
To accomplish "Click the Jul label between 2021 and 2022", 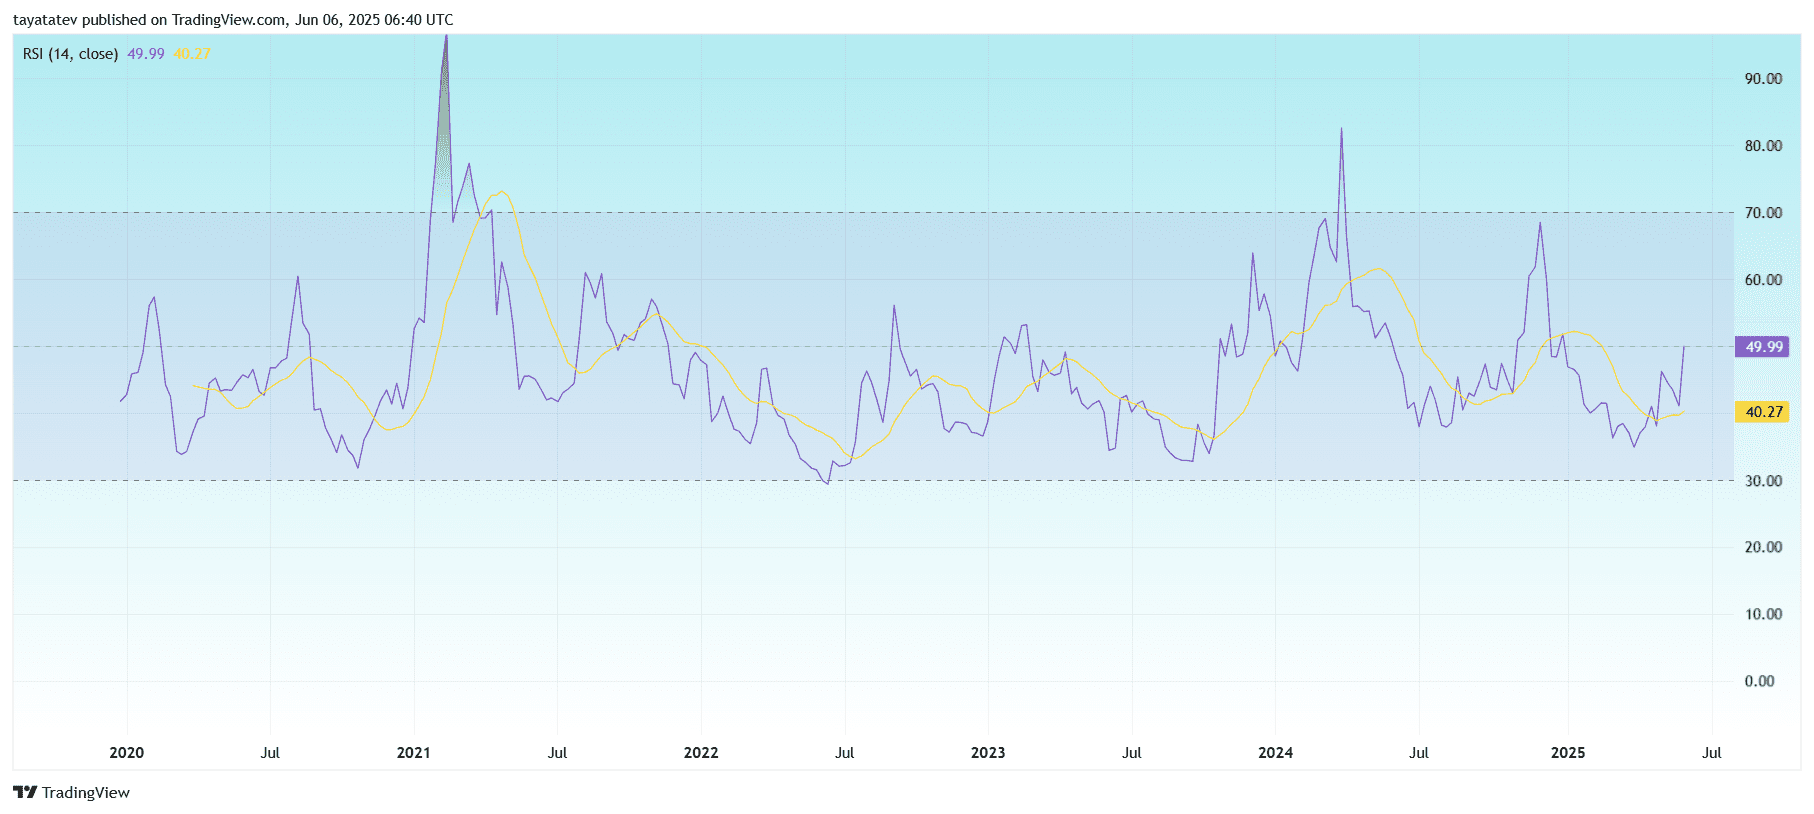I will click(x=557, y=753).
